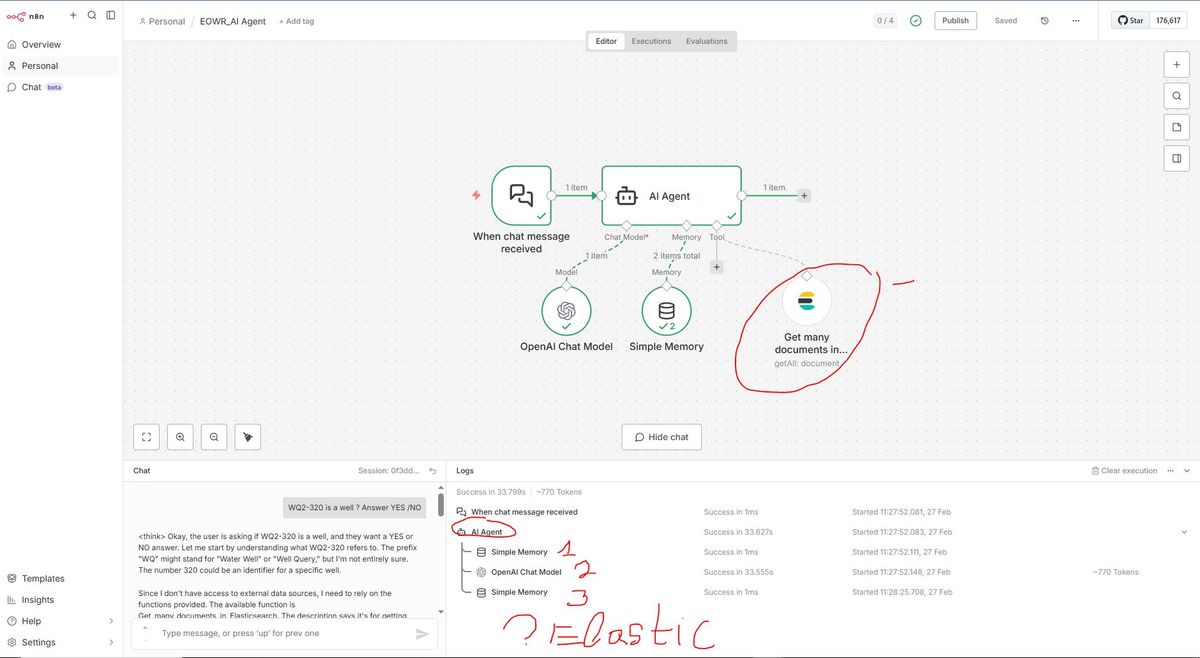Tidy up layout with the wand icon
This screenshot has width=1200, height=658.
(x=247, y=436)
